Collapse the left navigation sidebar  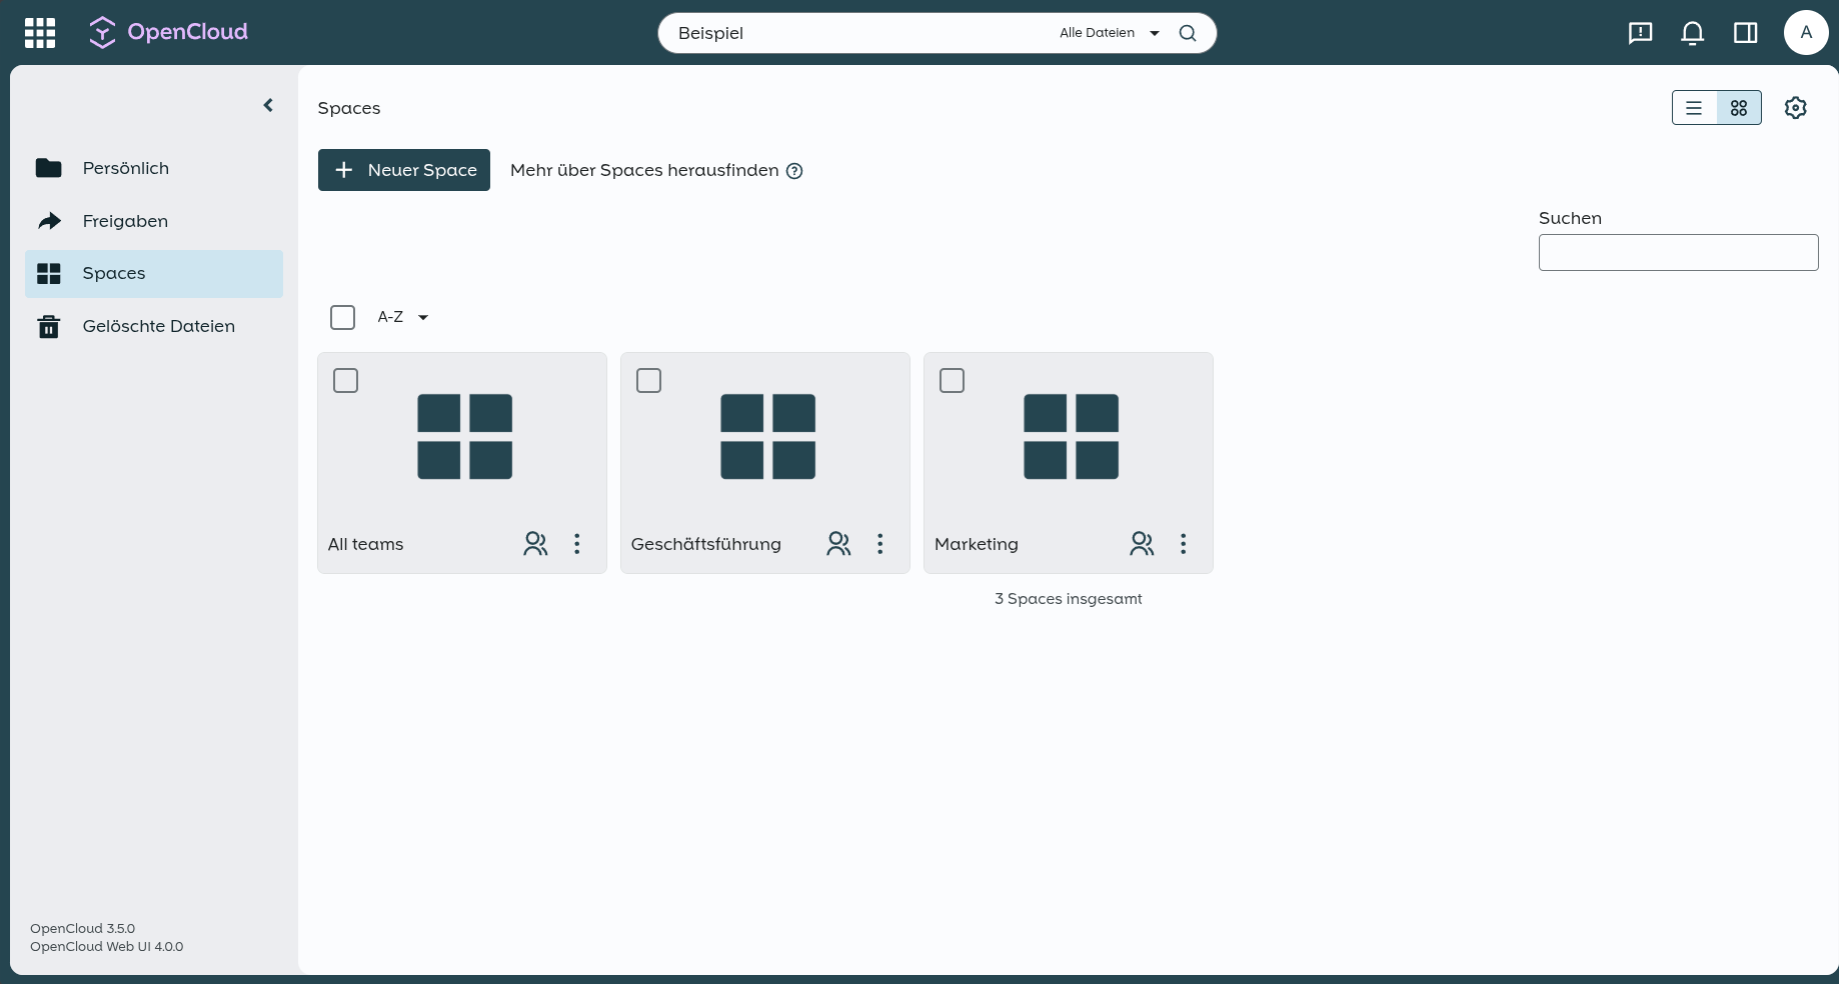pos(268,105)
